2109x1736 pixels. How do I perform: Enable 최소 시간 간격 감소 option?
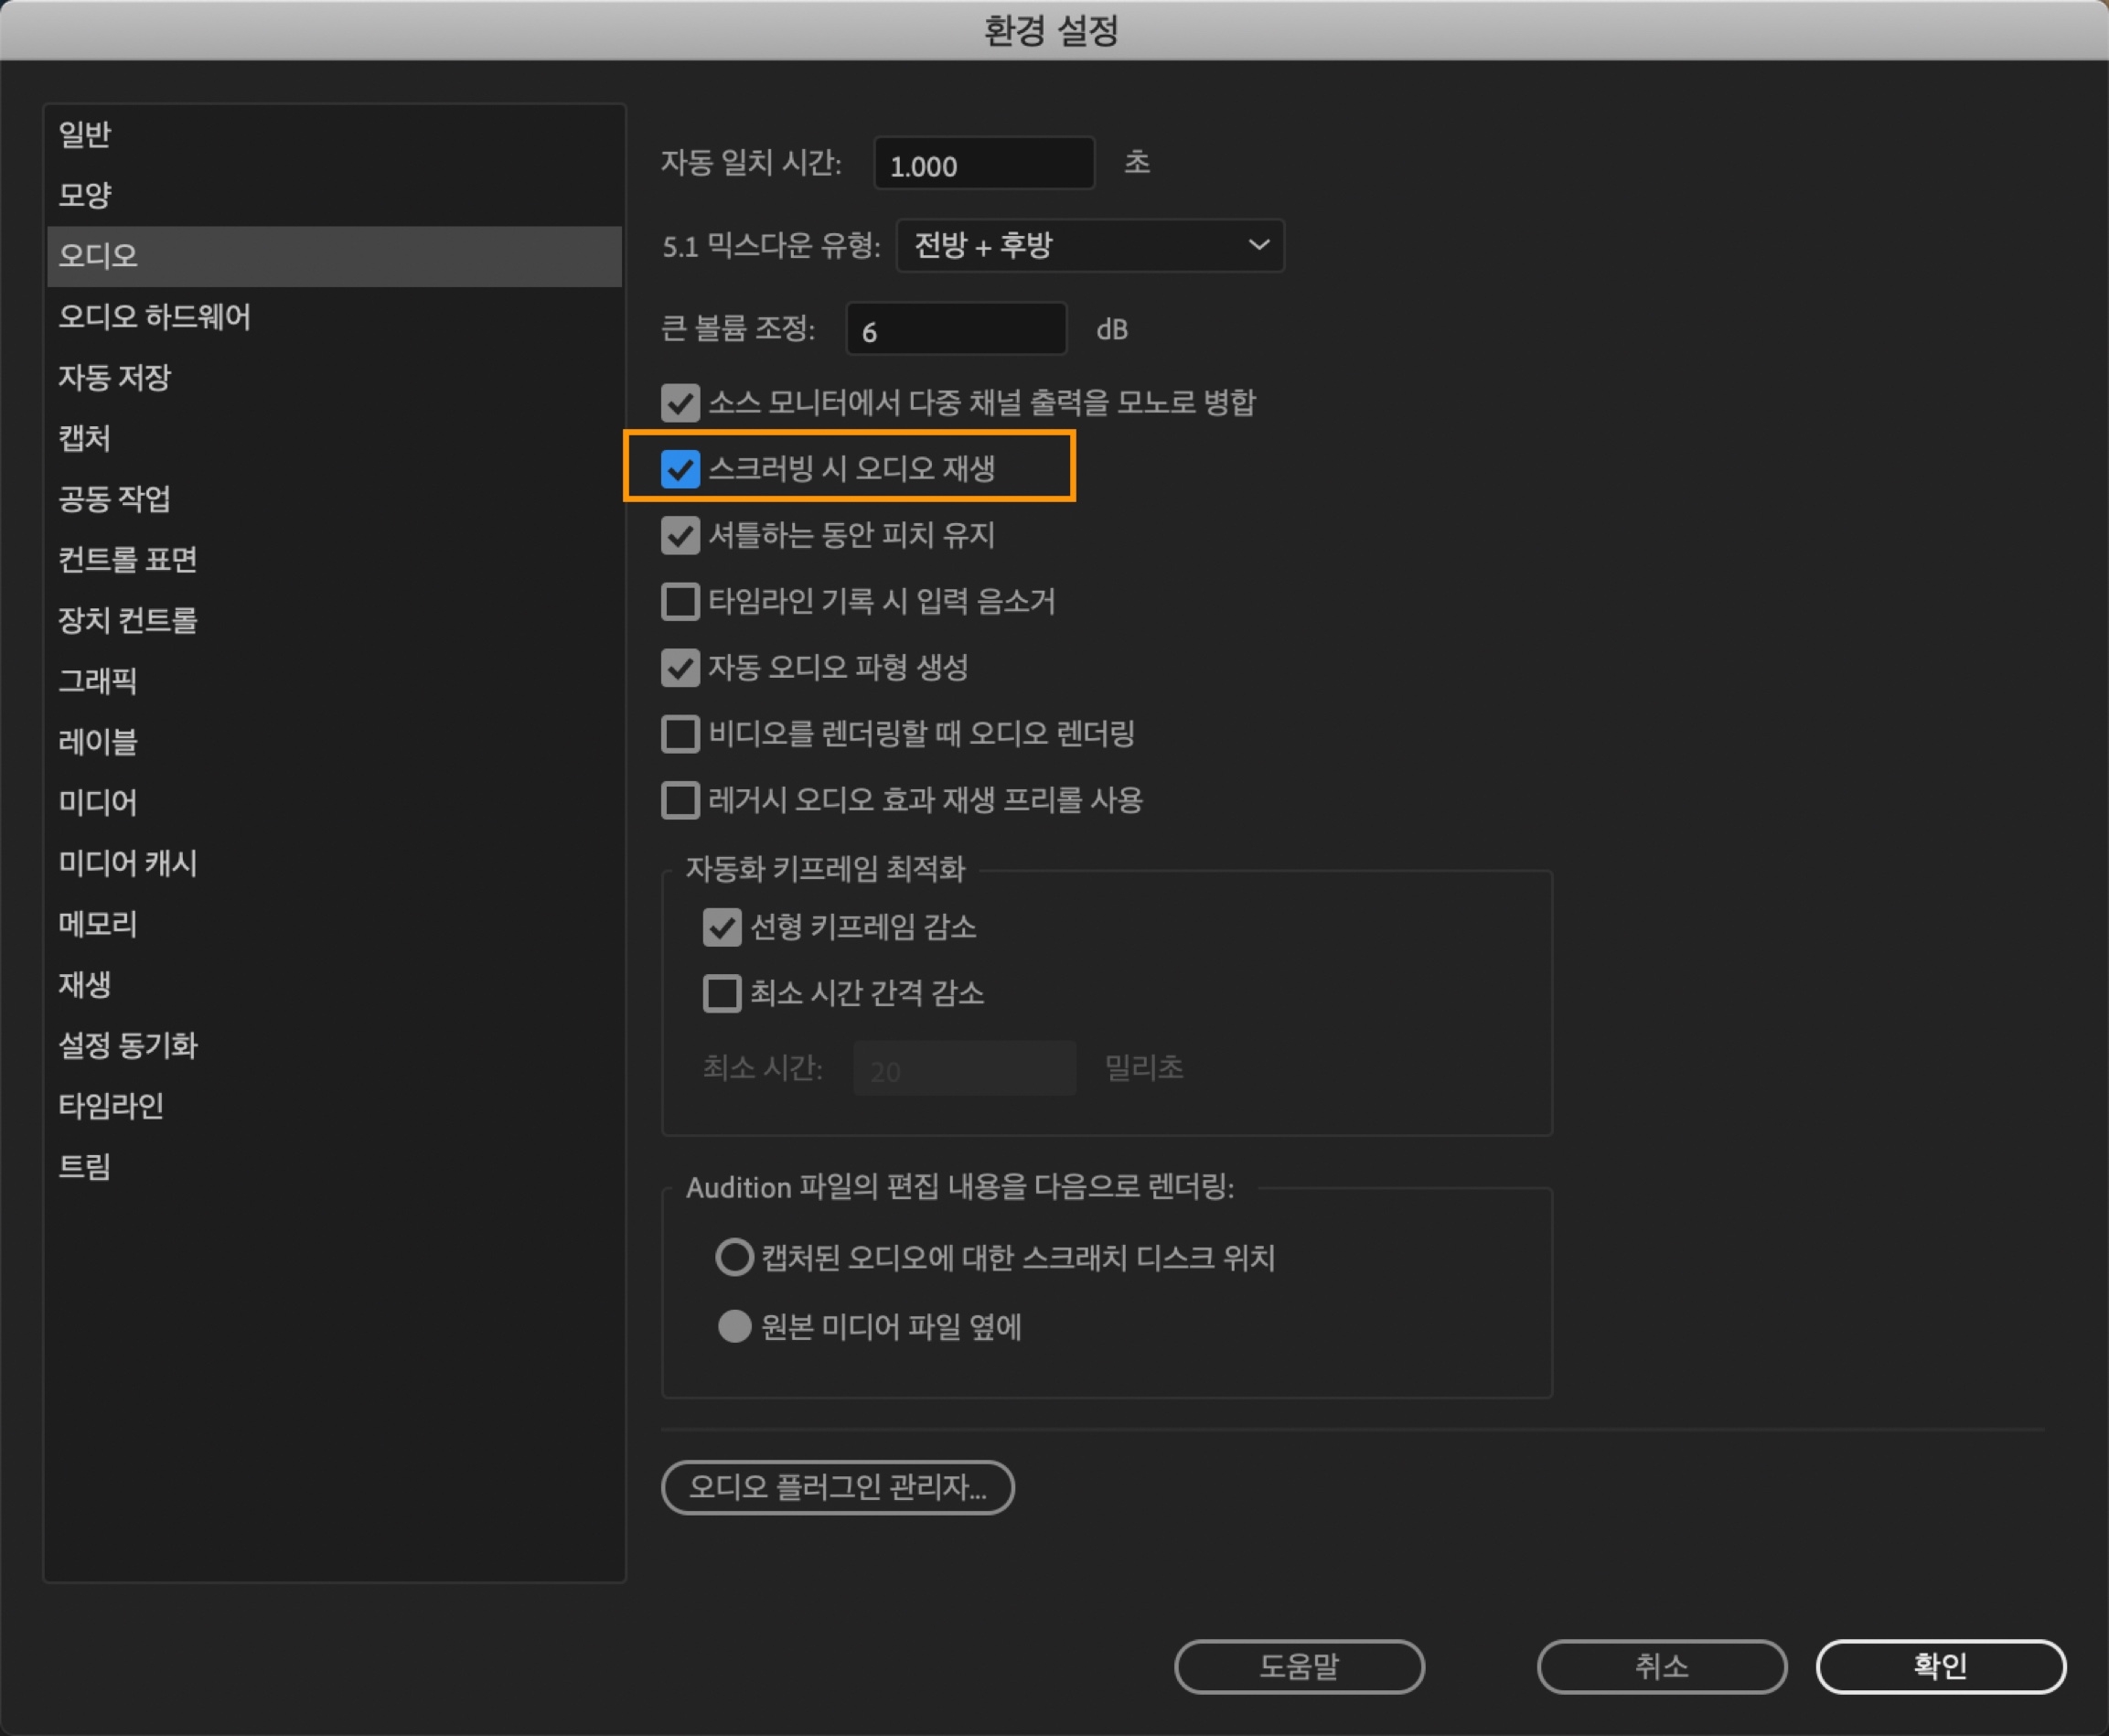click(x=721, y=994)
